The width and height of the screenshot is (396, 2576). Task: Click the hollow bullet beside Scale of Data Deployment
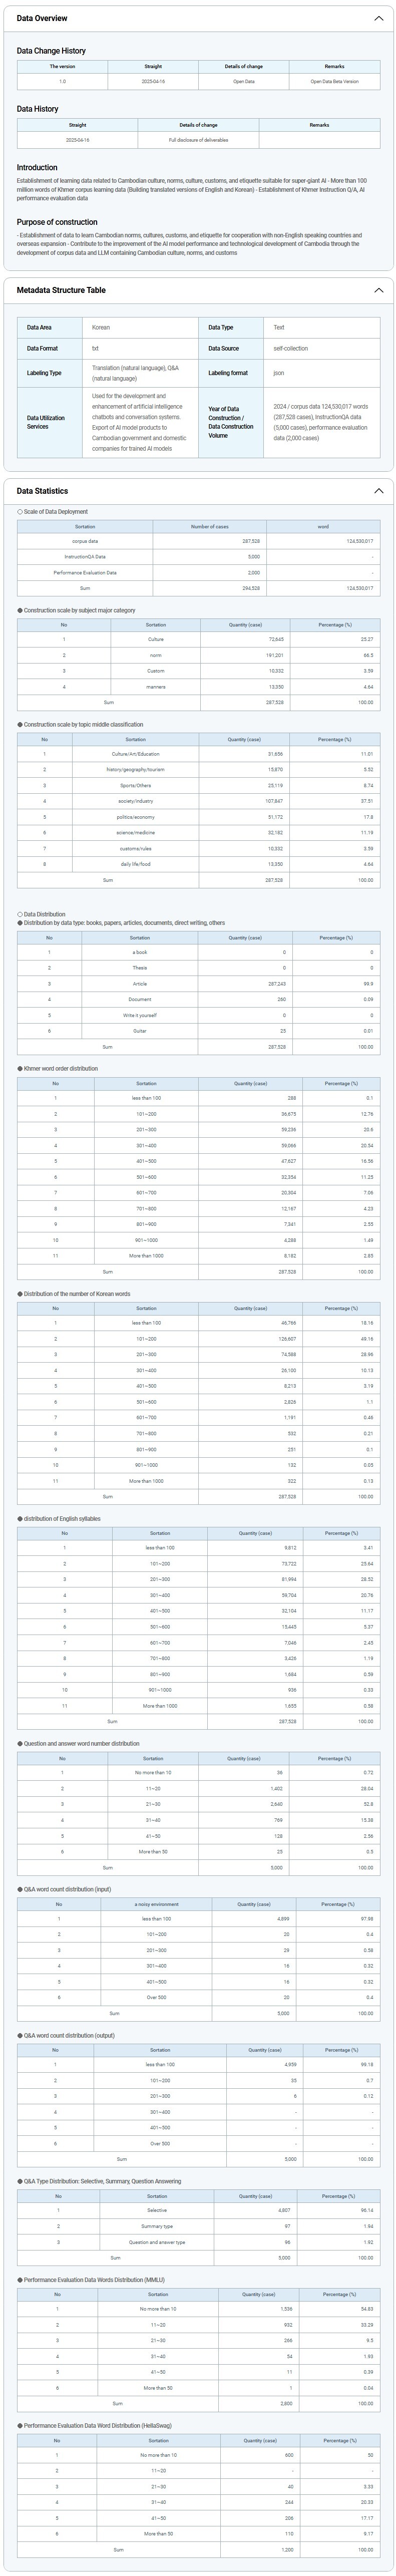[x=20, y=511]
